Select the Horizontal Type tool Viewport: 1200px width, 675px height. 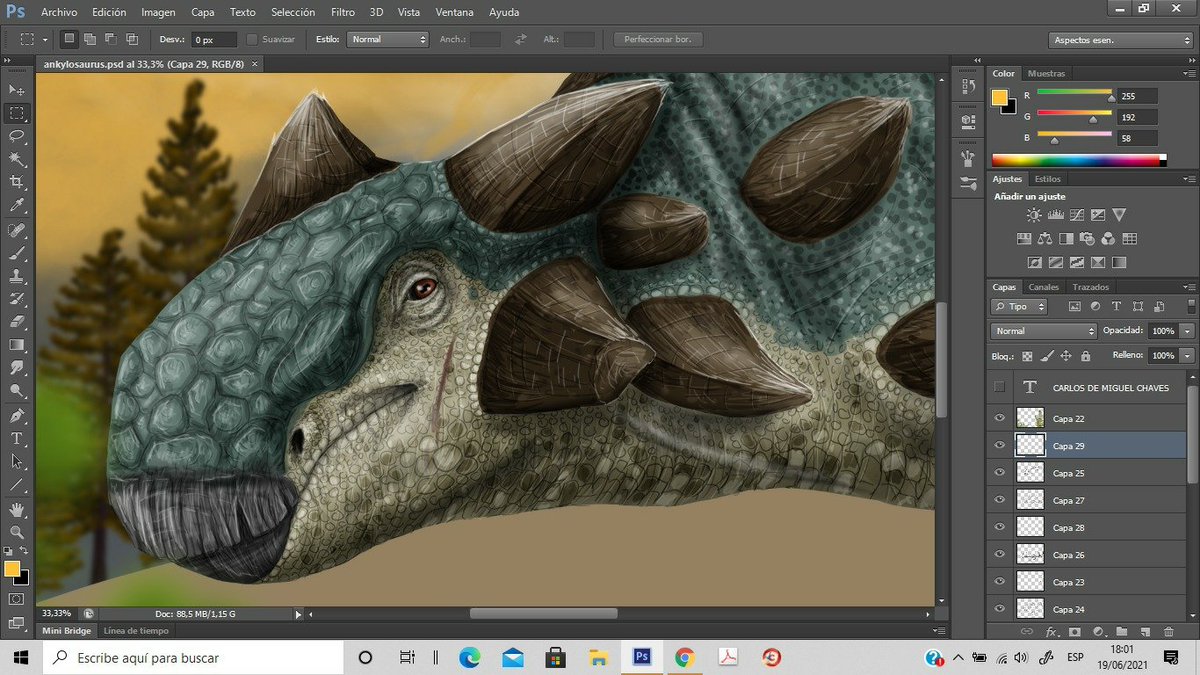17,439
